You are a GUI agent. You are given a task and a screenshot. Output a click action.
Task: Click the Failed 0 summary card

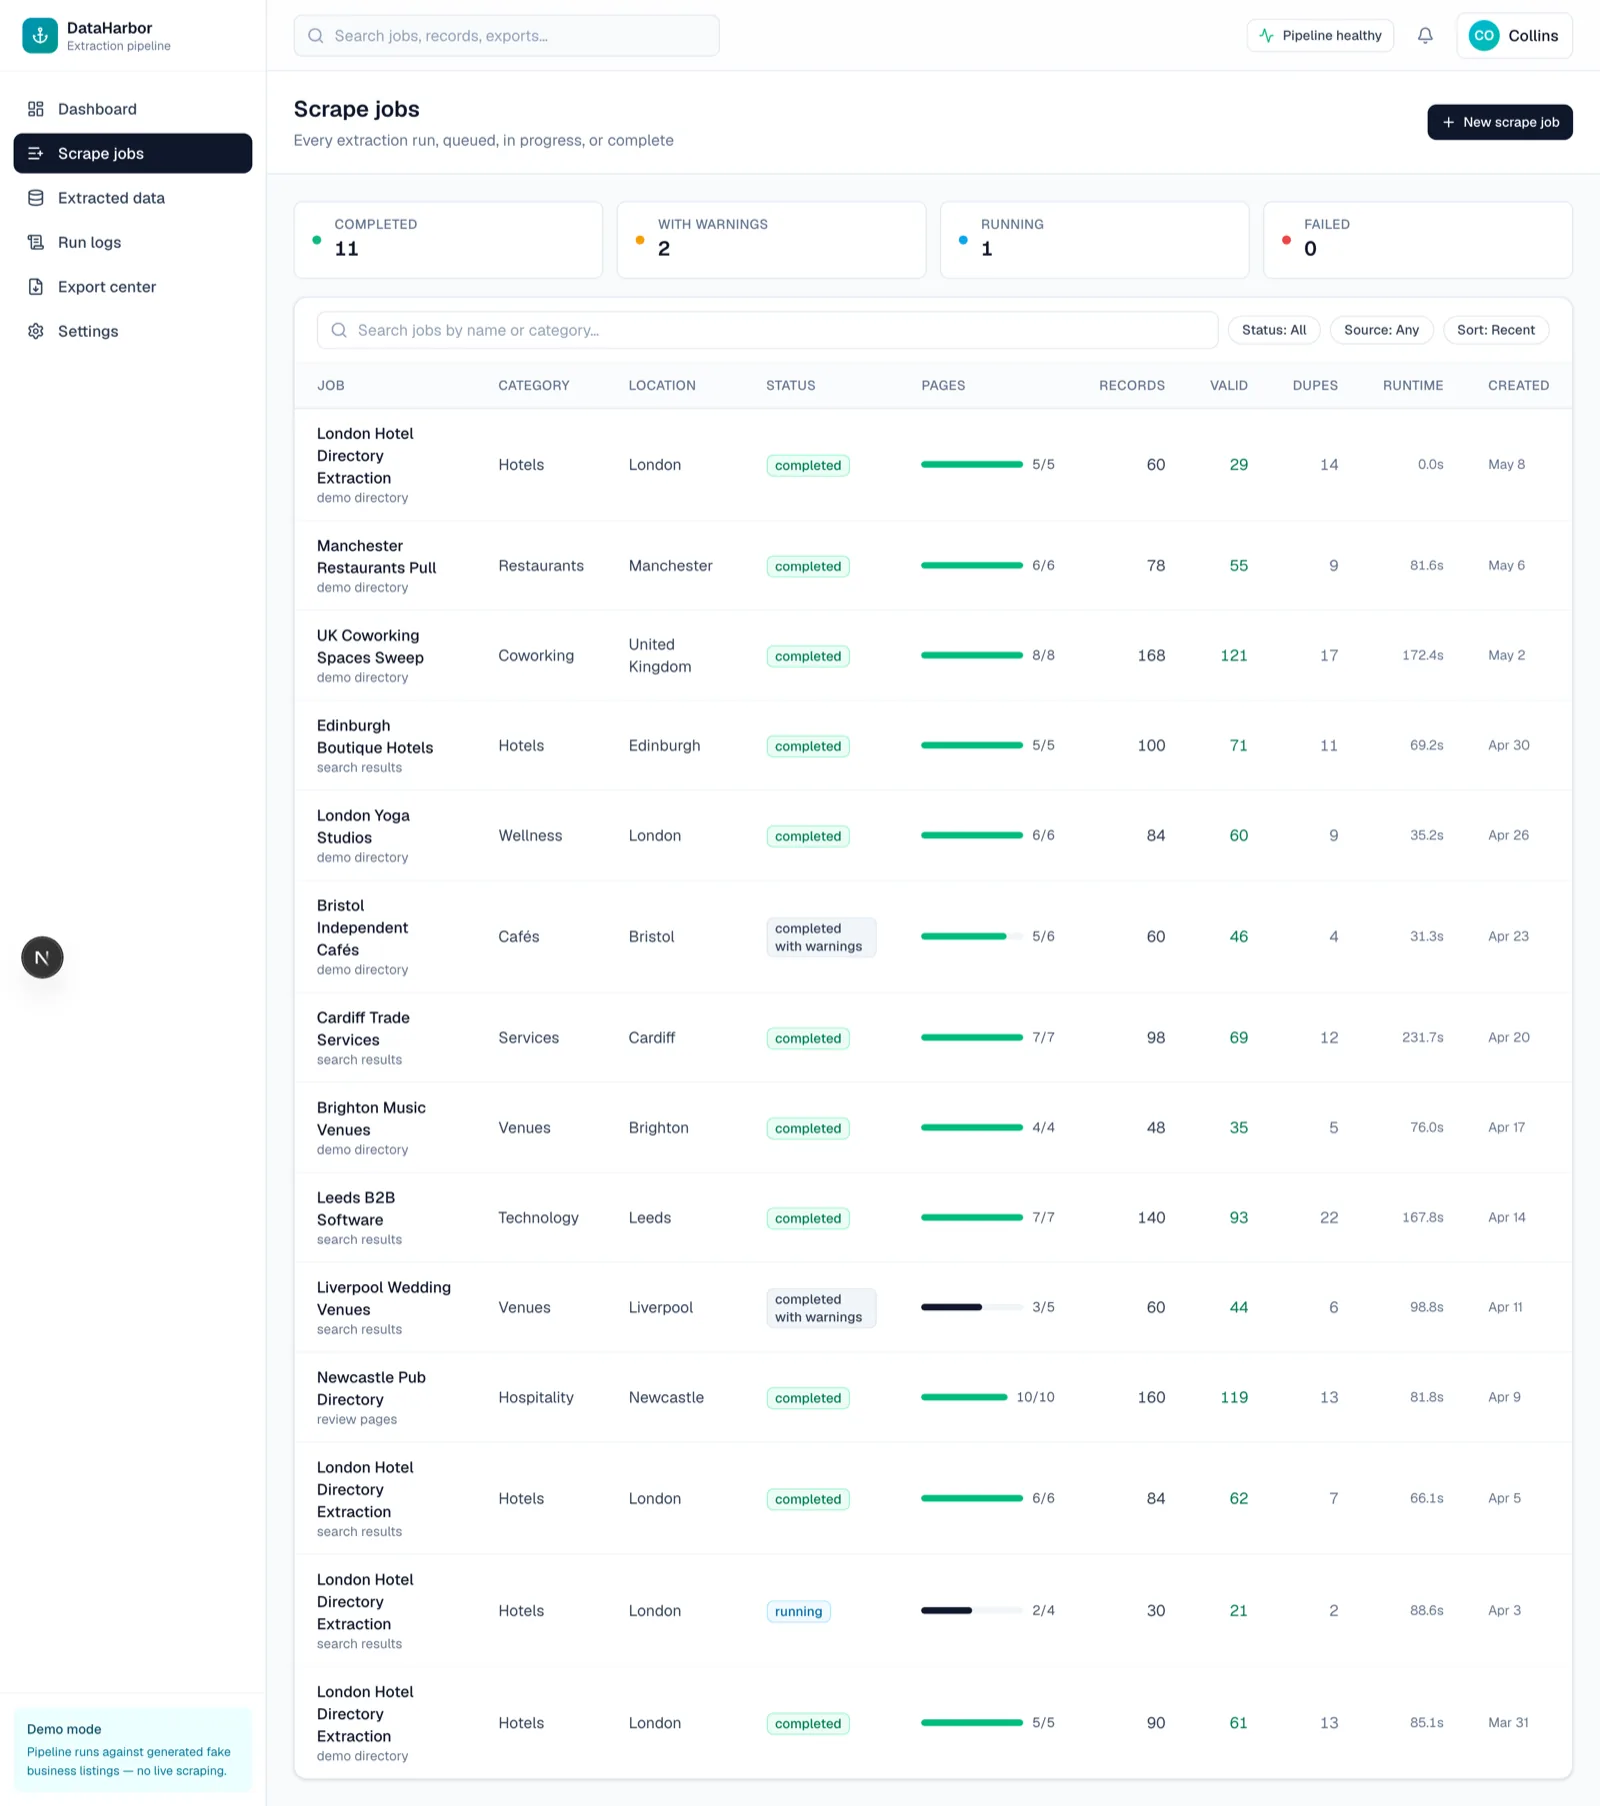[x=1417, y=240]
